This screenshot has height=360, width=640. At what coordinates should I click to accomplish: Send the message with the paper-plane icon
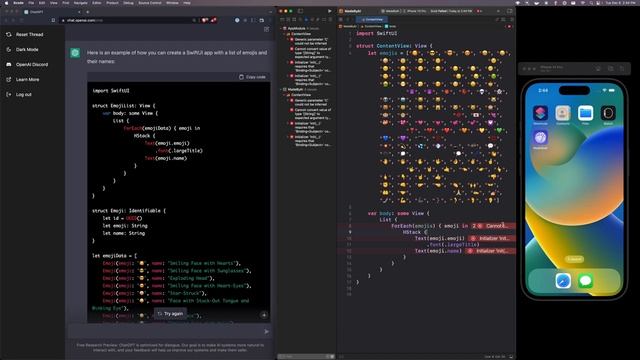[x=267, y=332]
